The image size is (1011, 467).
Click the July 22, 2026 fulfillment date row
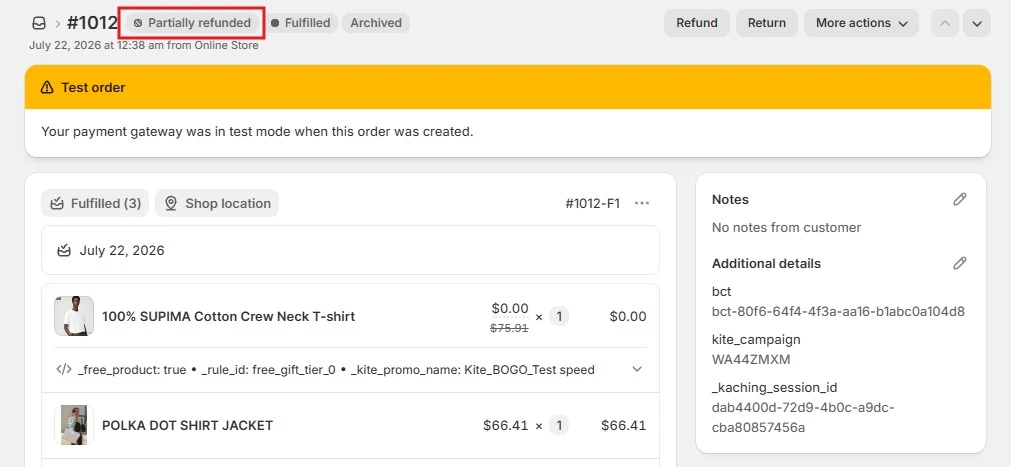point(350,250)
